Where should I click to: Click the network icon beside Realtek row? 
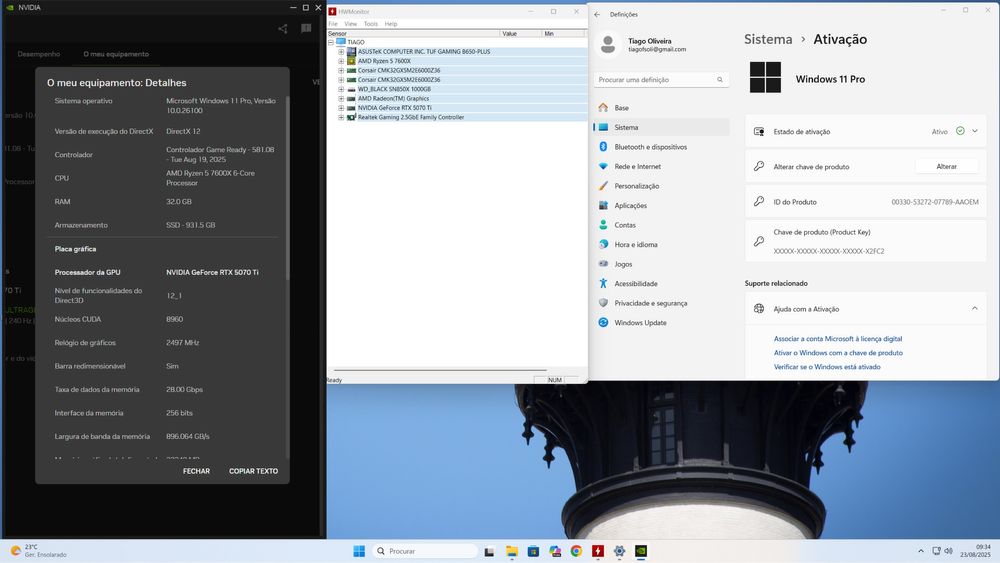click(x=351, y=117)
